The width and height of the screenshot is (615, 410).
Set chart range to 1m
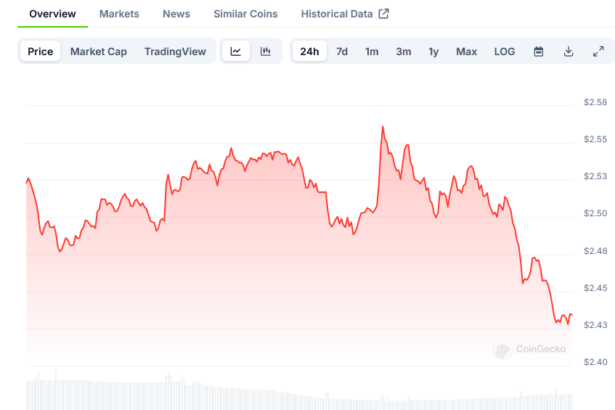(x=372, y=51)
